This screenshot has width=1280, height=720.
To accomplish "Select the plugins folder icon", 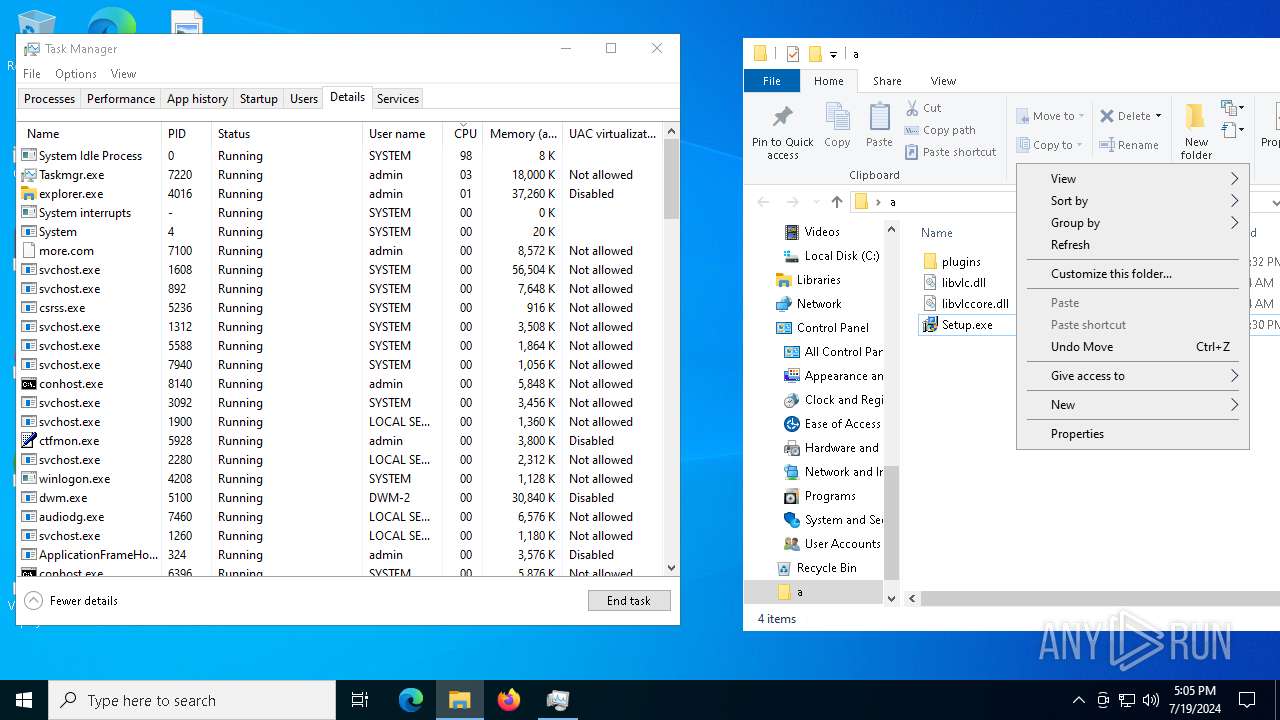I will point(930,262).
